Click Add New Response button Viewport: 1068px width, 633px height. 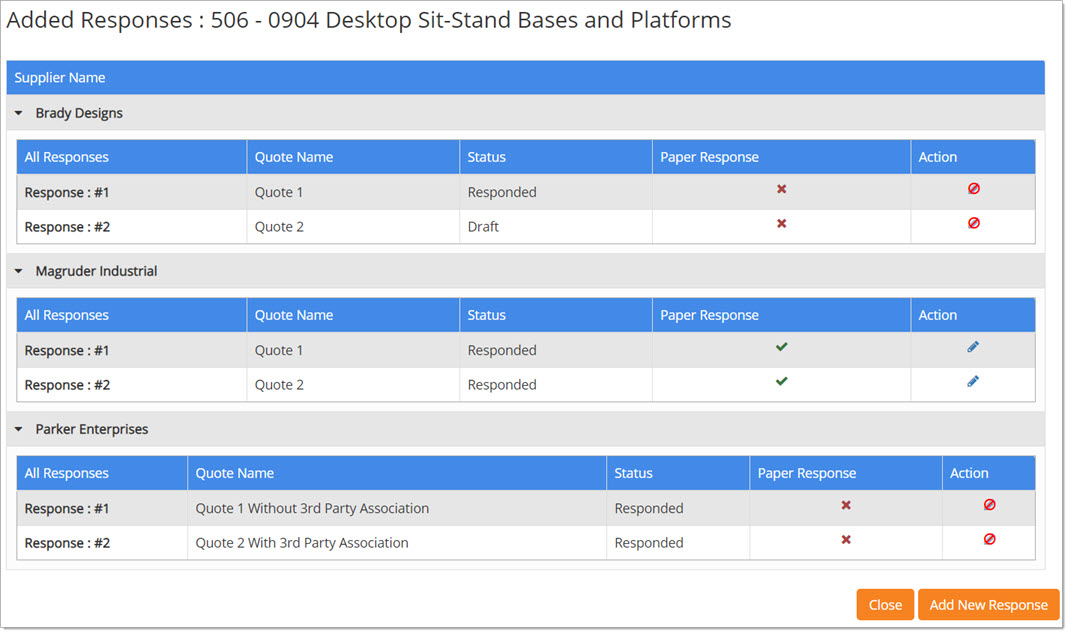point(988,605)
